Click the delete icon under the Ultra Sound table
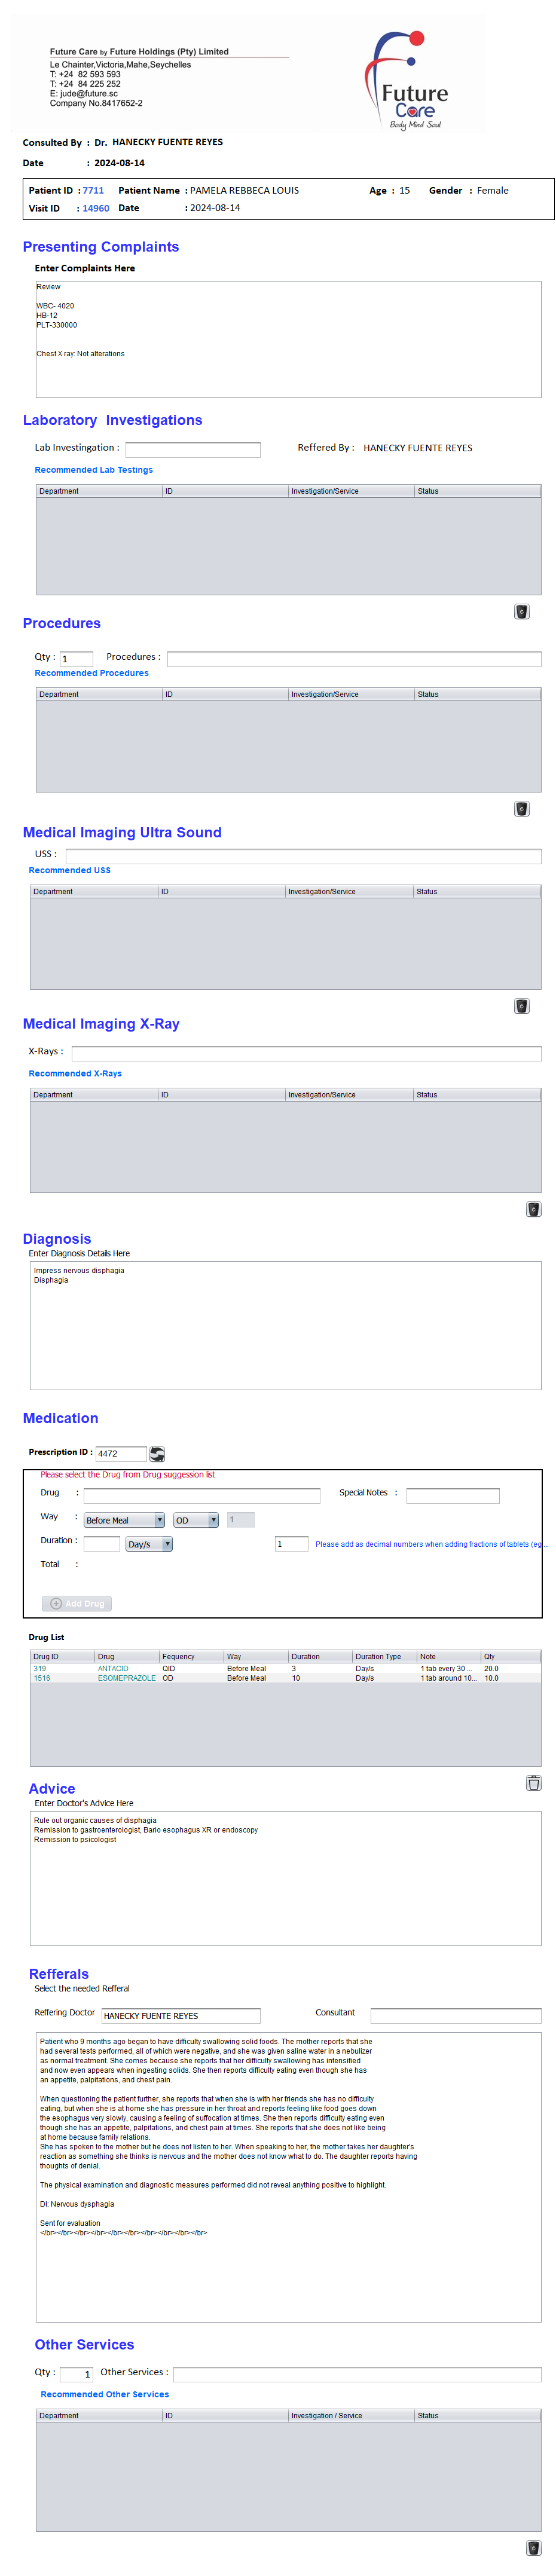Screen dimensions: 556x2576 pos(521,1005)
